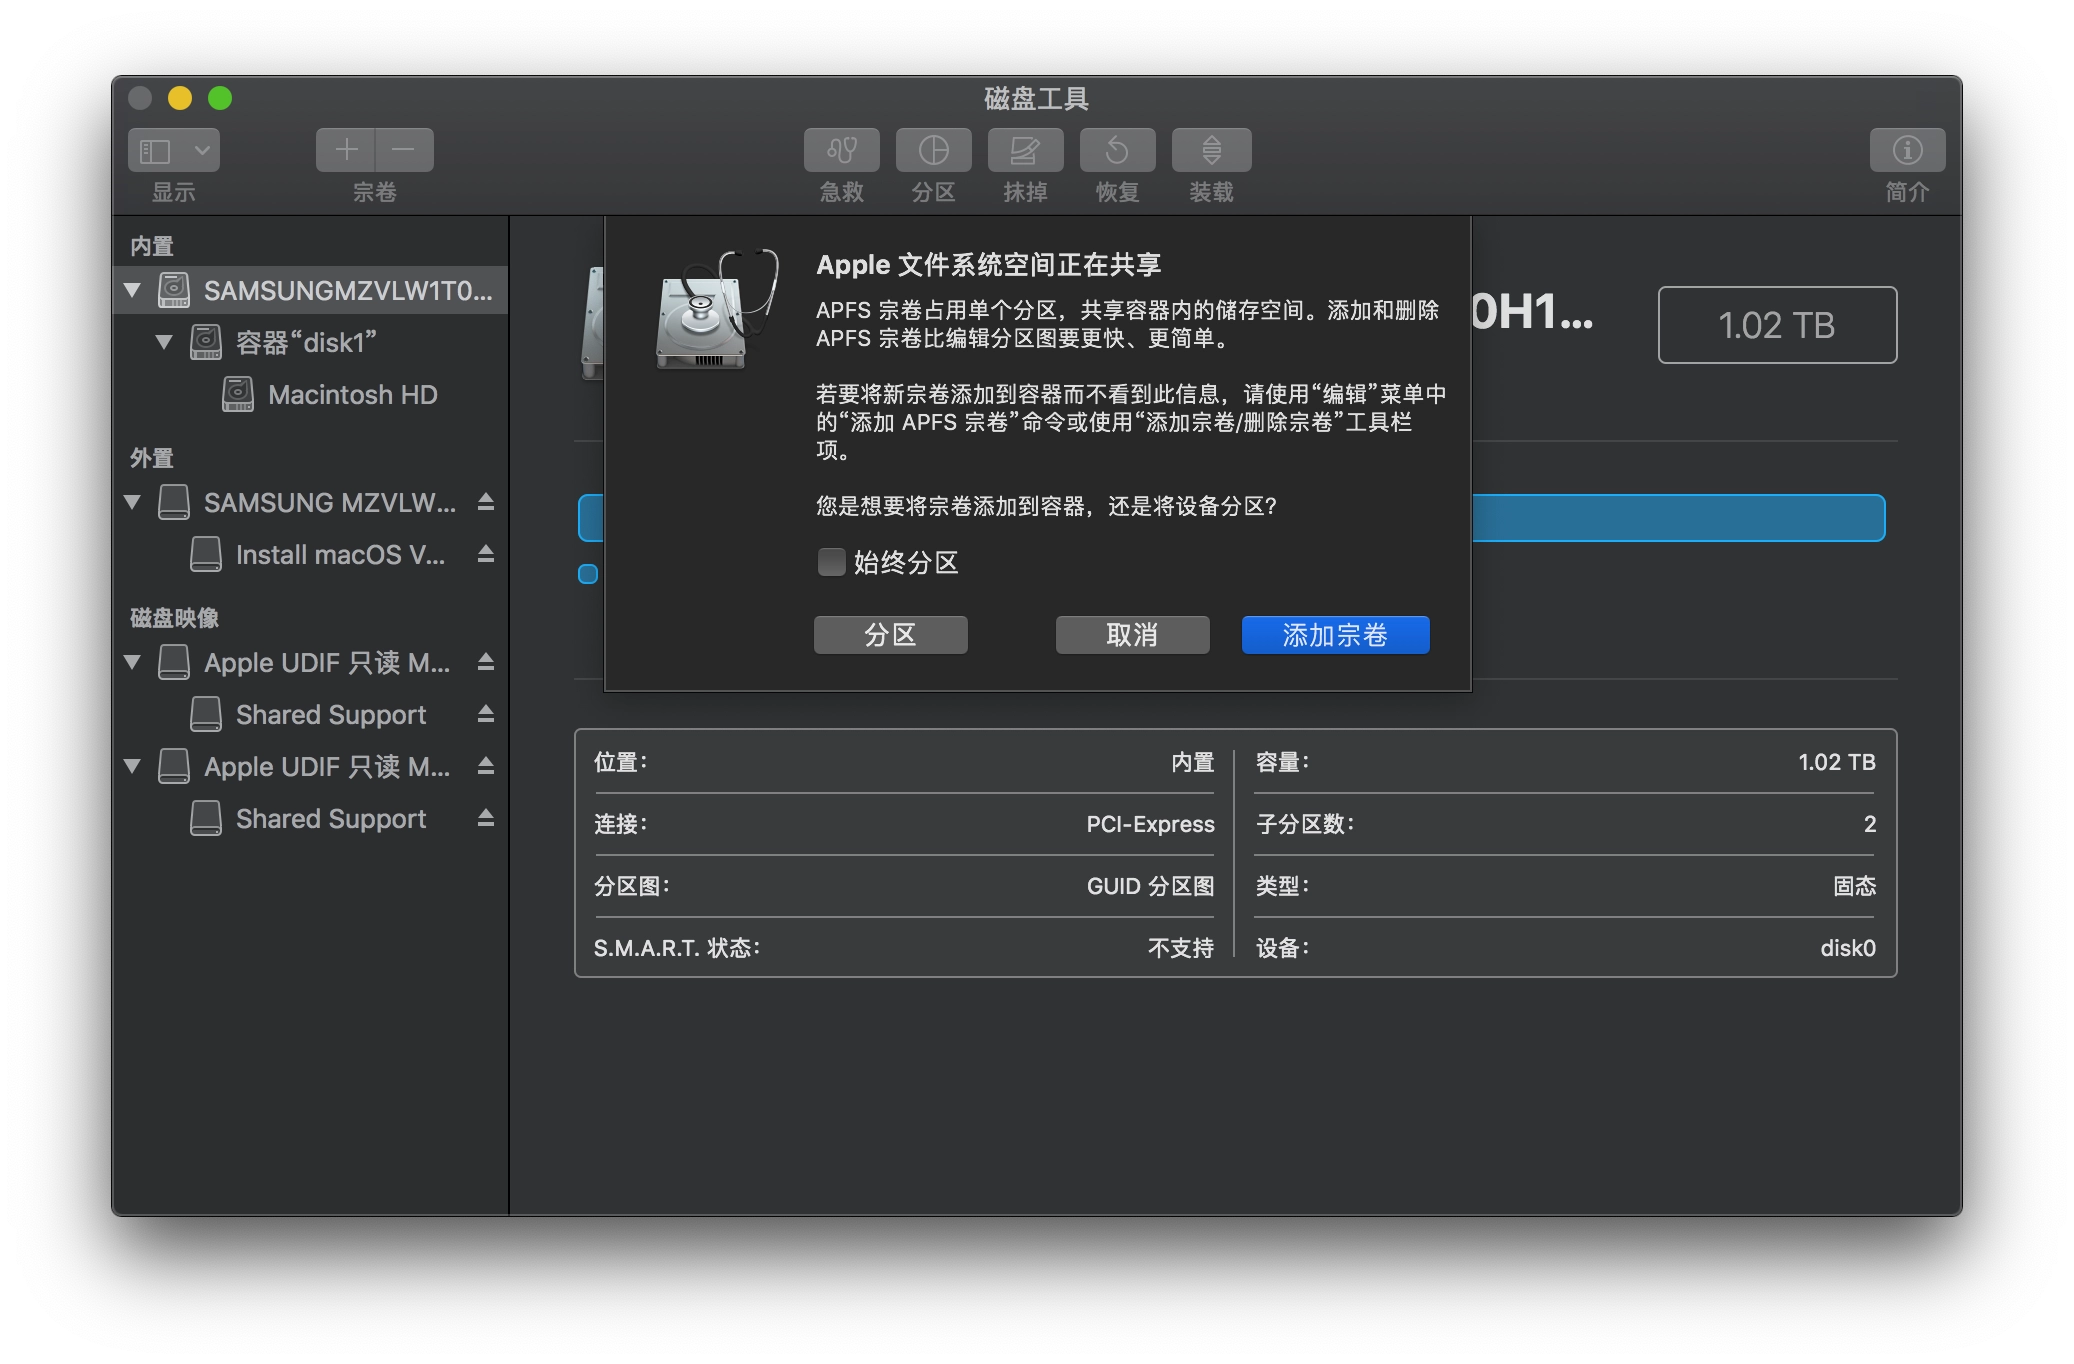Viewport: 2074px width, 1364px height.
Task: Eject the Shared Support disk image
Action: (486, 714)
